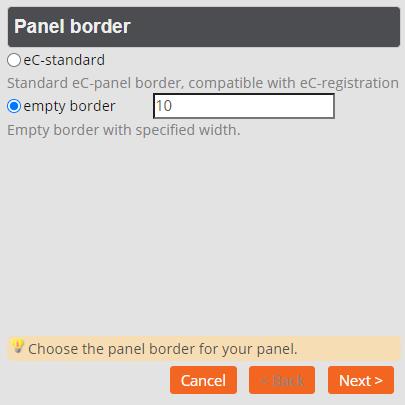
Task: Click the Cancel button
Action: (x=203, y=380)
